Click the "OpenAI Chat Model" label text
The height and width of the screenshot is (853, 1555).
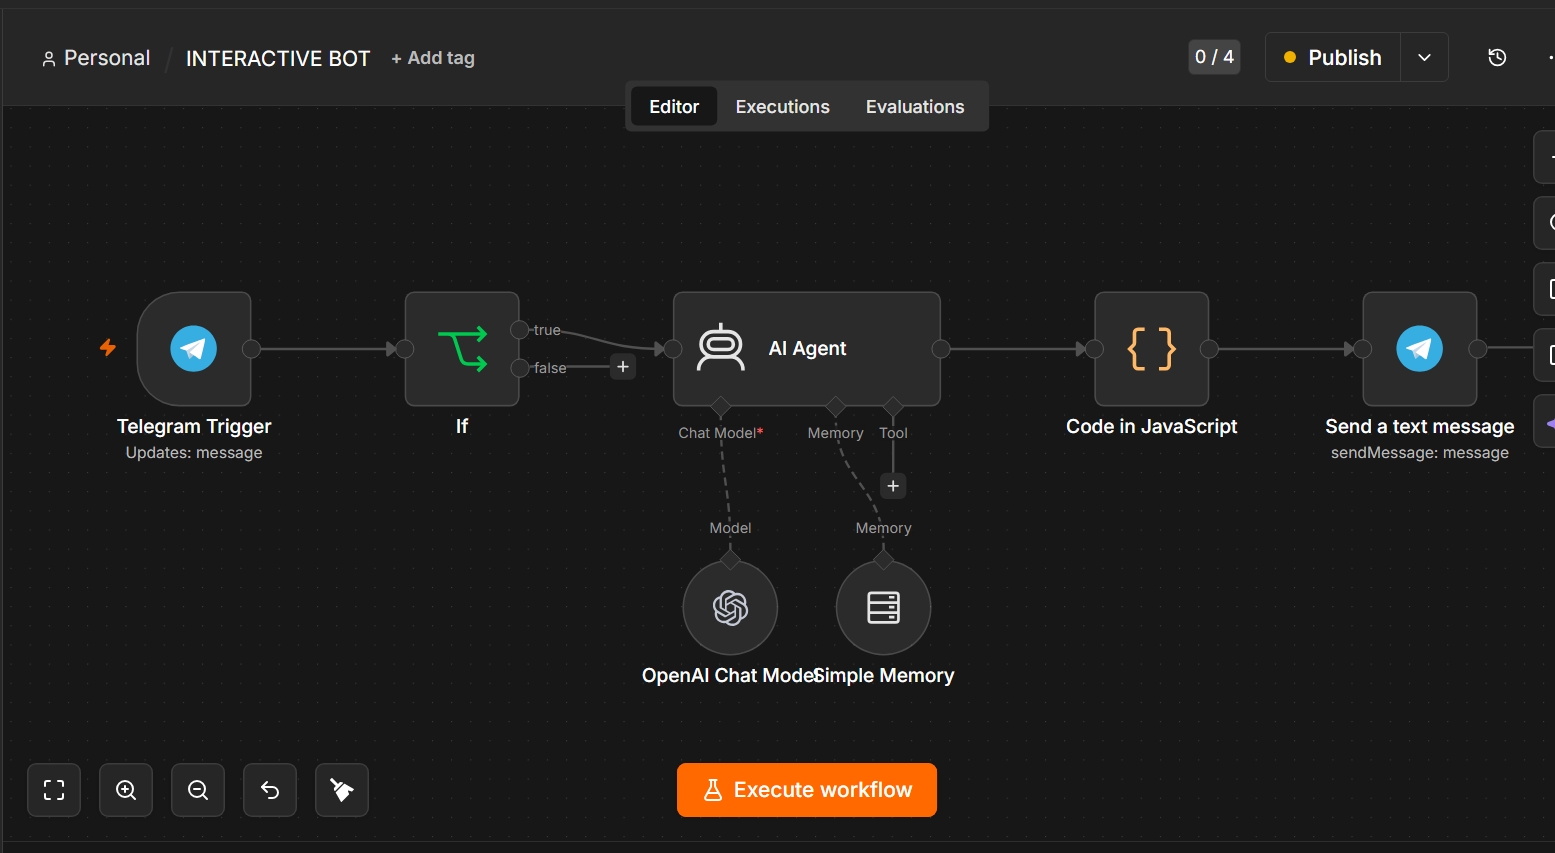pyautogui.click(x=732, y=676)
